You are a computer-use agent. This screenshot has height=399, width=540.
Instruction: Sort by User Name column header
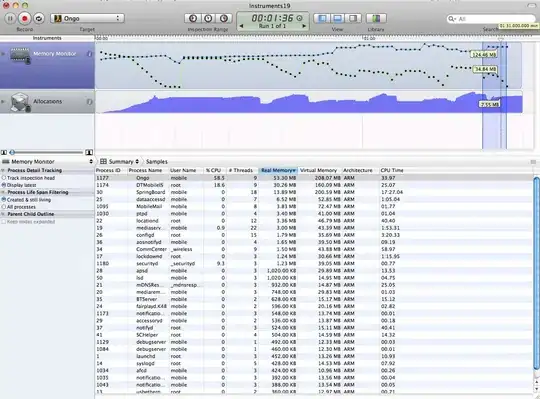tap(186, 170)
